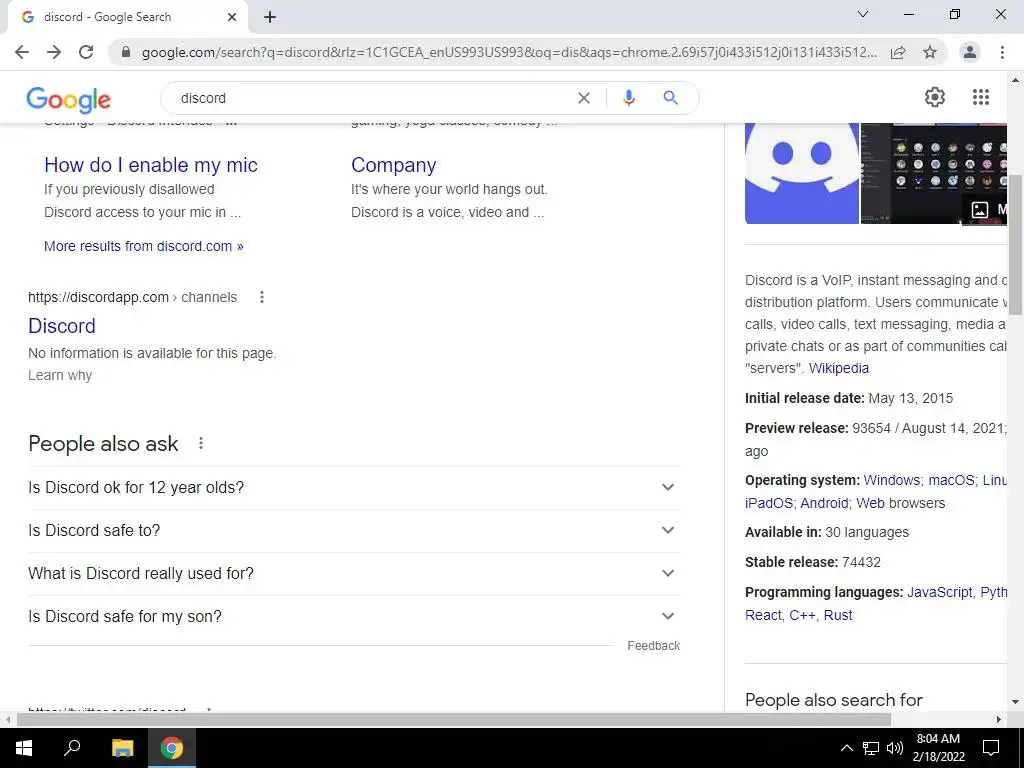Open the Google apps grid
The image size is (1024, 768).
click(981, 97)
